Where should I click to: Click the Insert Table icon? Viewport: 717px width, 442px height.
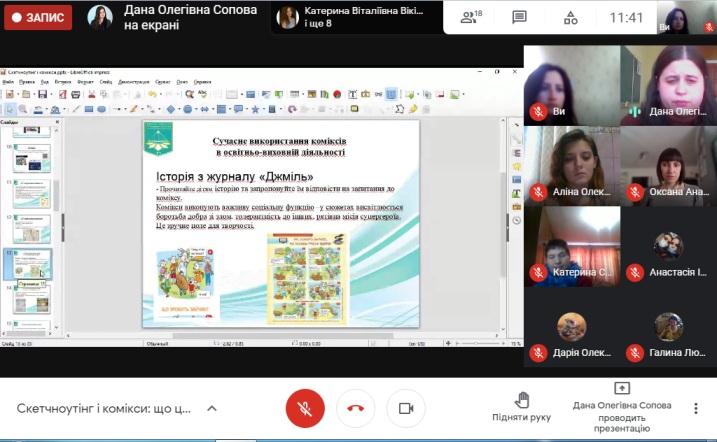pos(294,94)
